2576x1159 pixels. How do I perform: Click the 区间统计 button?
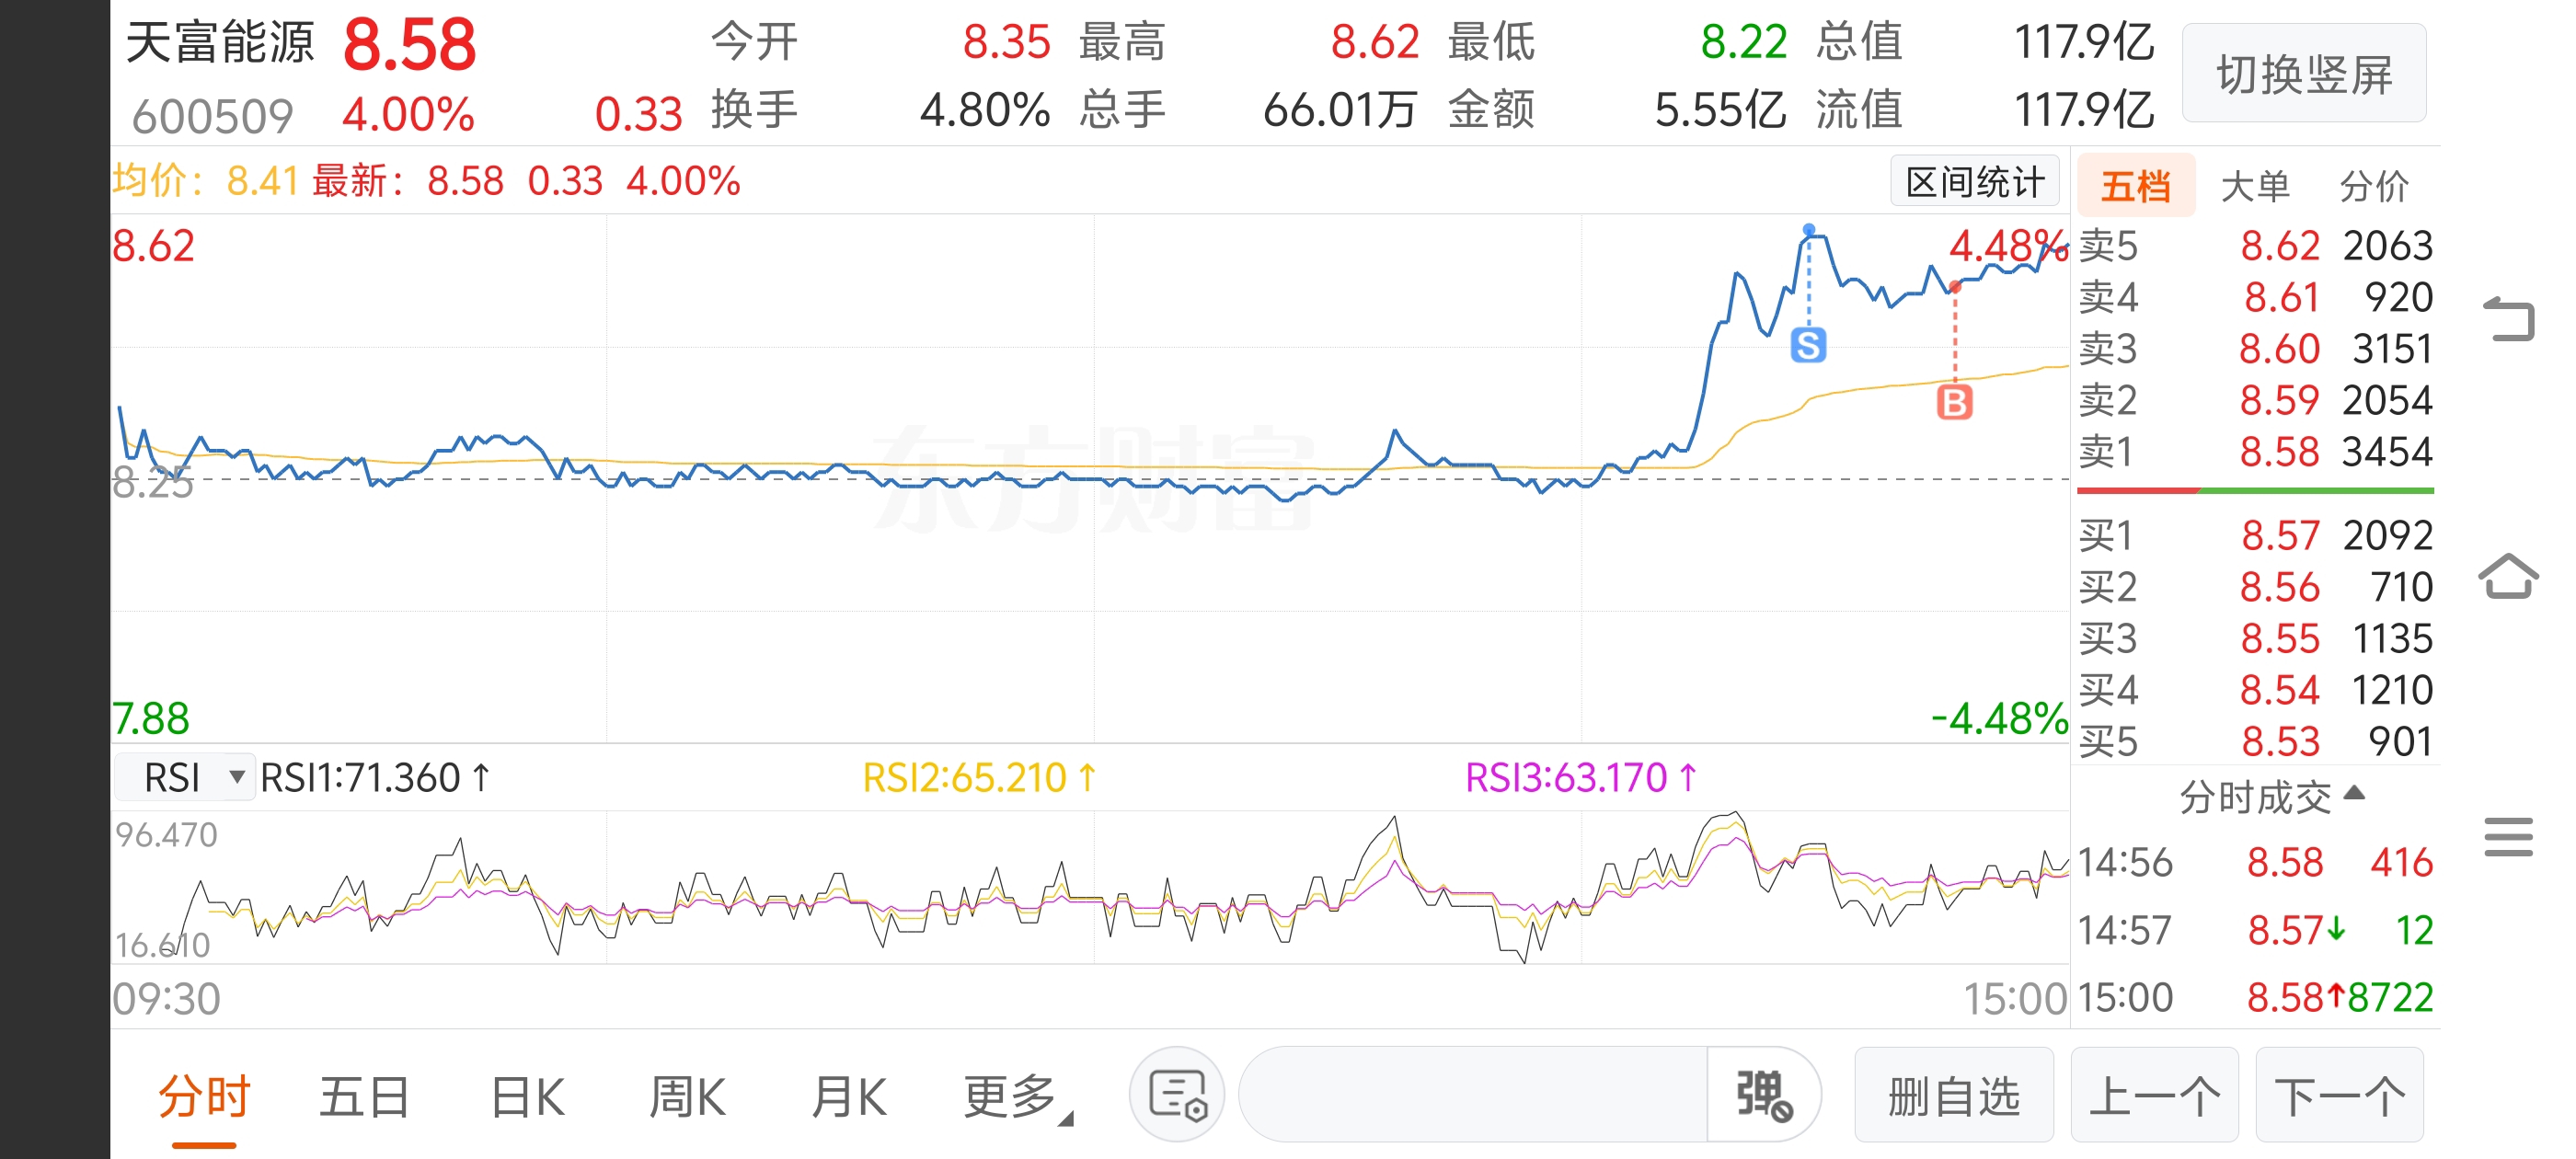(1973, 182)
